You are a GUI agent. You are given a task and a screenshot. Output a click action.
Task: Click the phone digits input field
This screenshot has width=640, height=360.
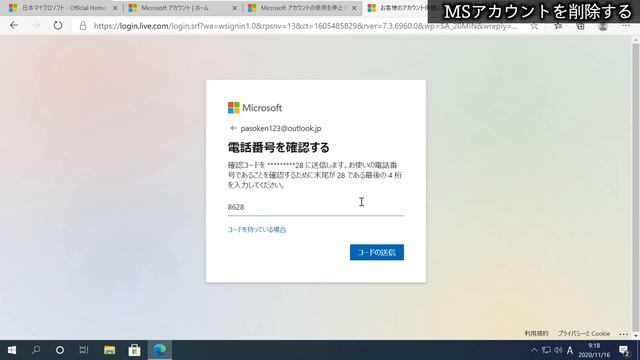click(316, 207)
